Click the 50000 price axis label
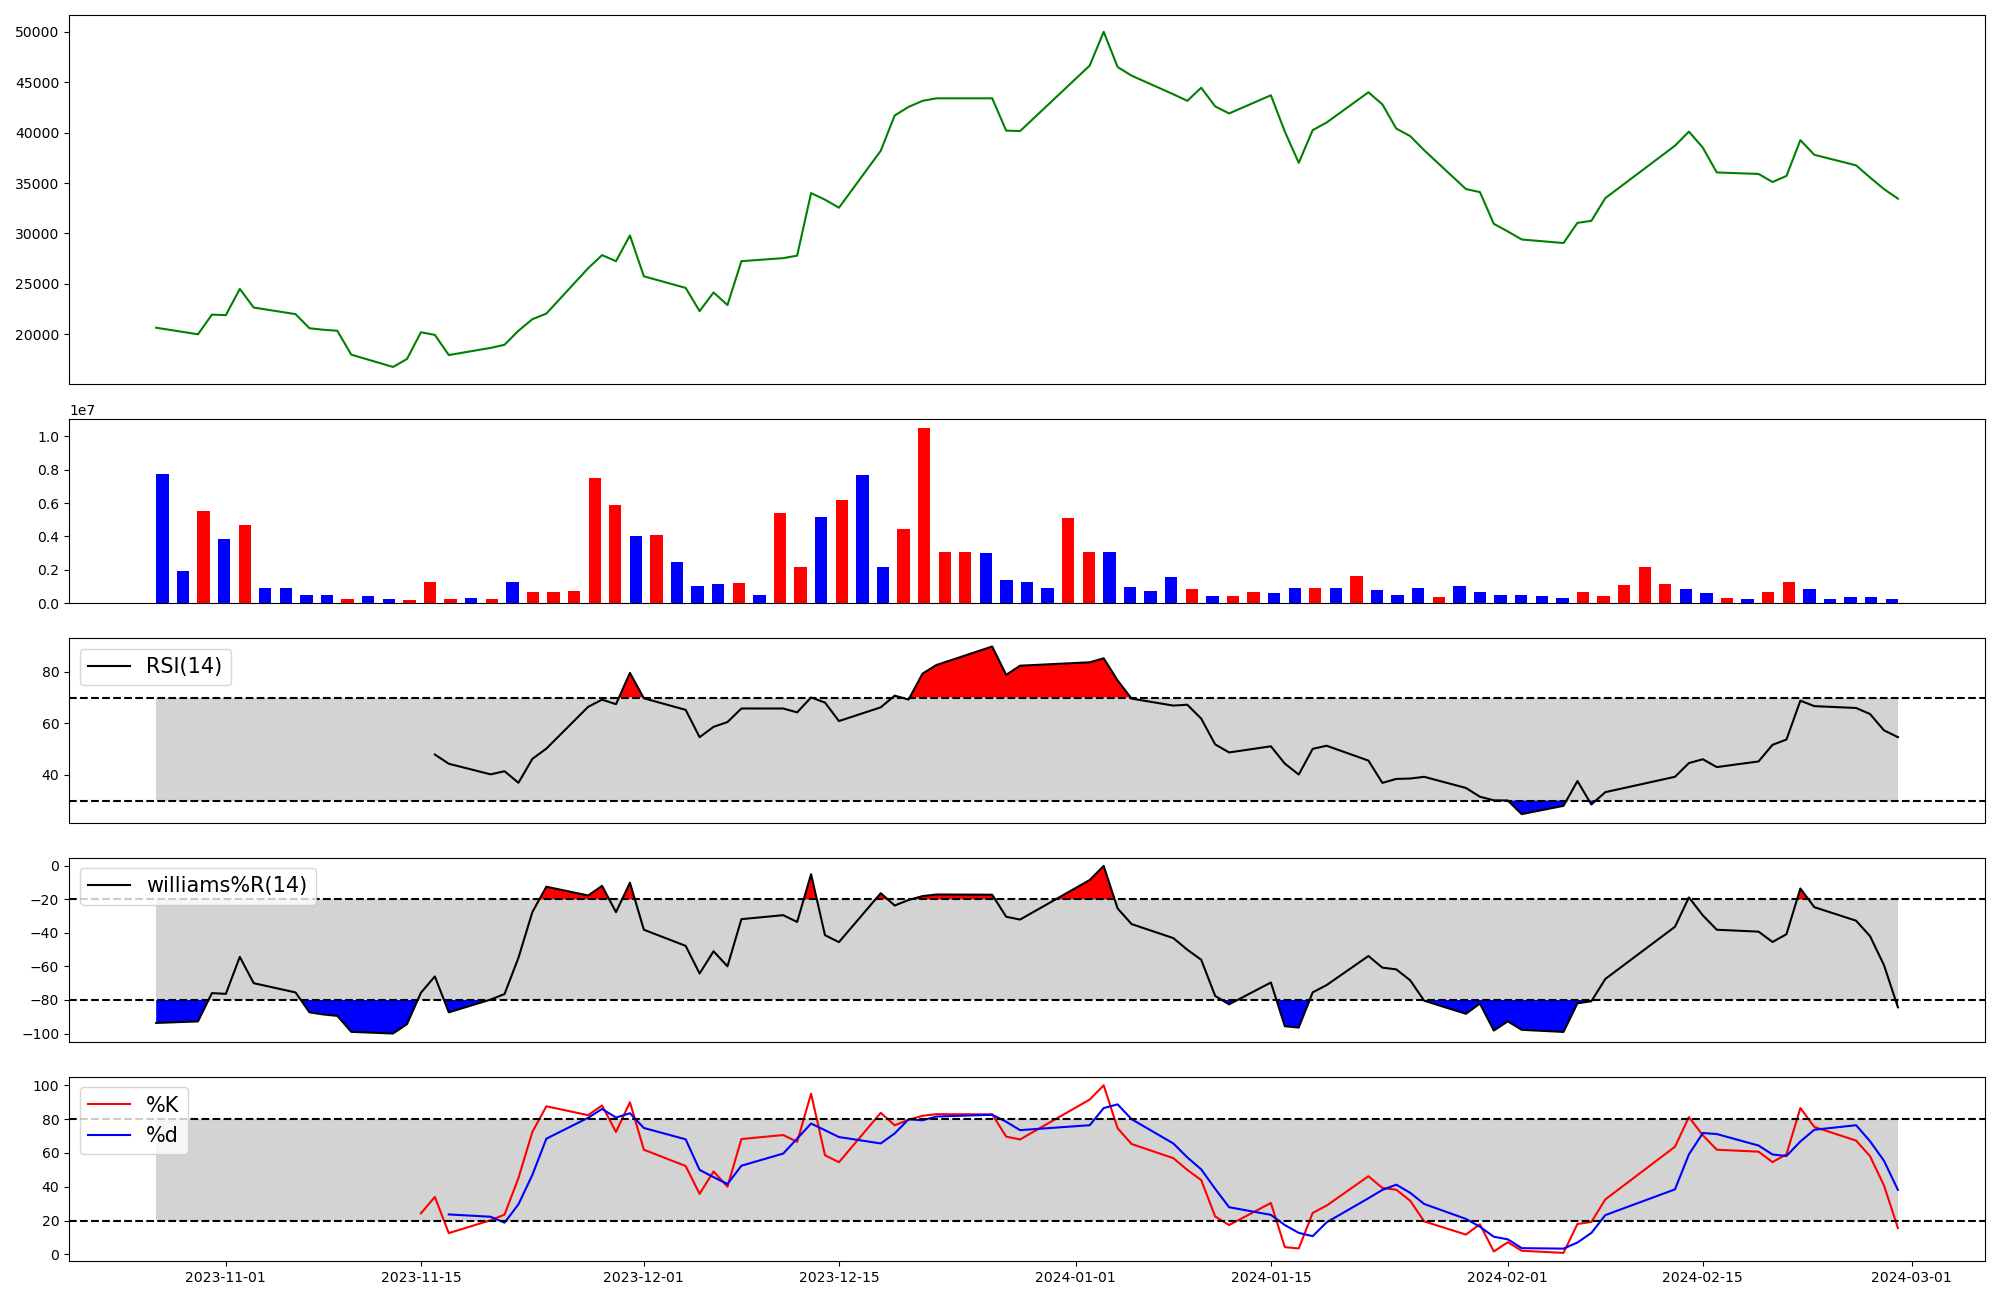Viewport: 2000px width, 1300px height. coord(36,32)
